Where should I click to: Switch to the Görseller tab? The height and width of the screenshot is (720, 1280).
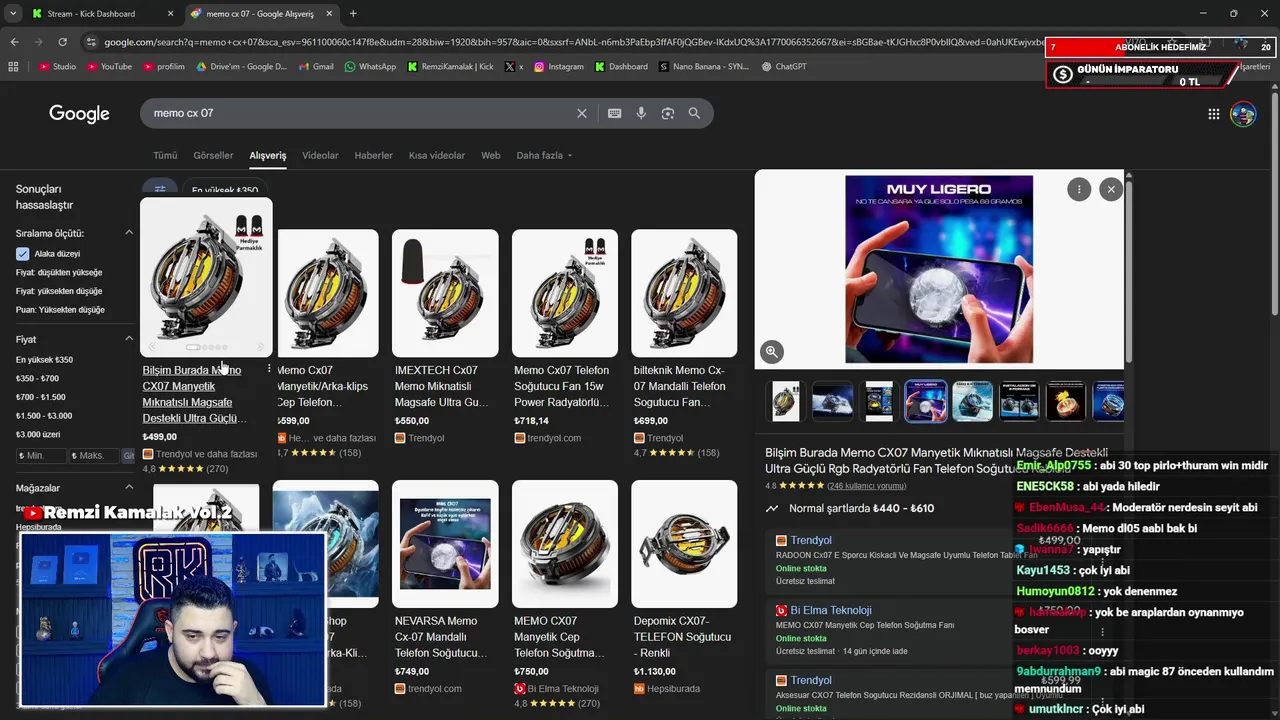point(213,156)
